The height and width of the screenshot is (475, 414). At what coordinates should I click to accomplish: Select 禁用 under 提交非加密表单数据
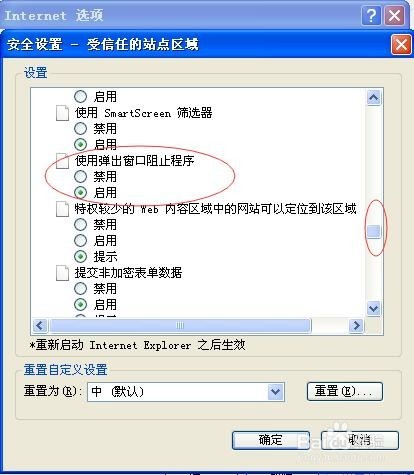pos(80,288)
